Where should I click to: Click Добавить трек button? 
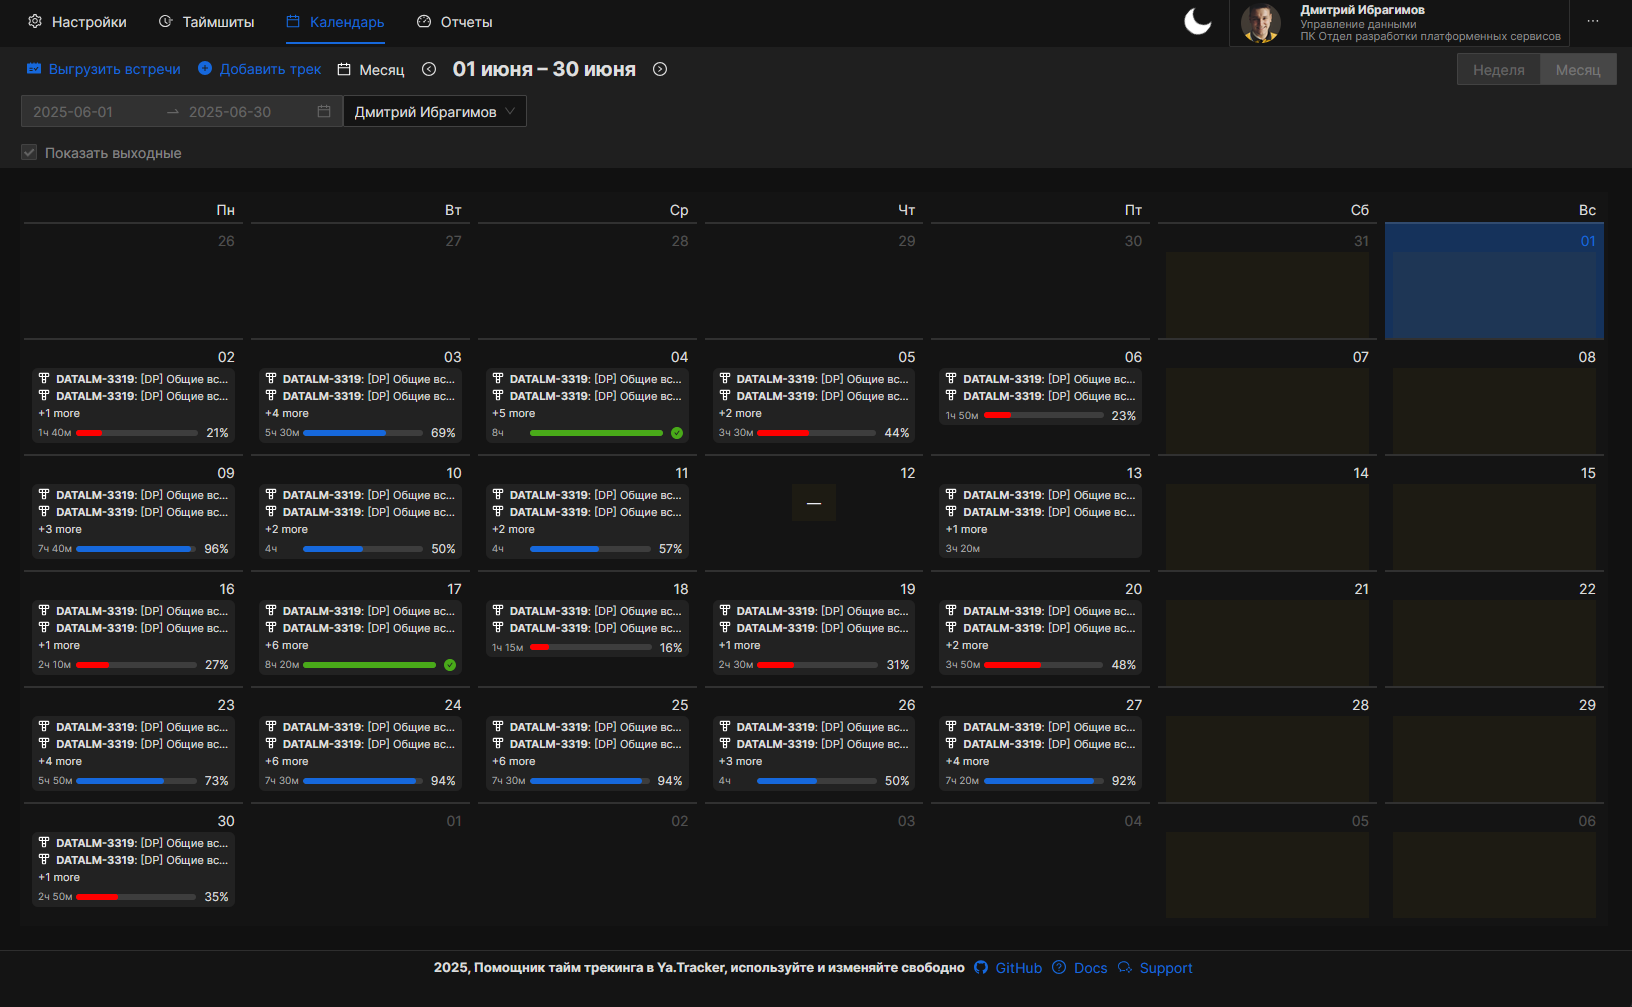pyautogui.click(x=260, y=69)
